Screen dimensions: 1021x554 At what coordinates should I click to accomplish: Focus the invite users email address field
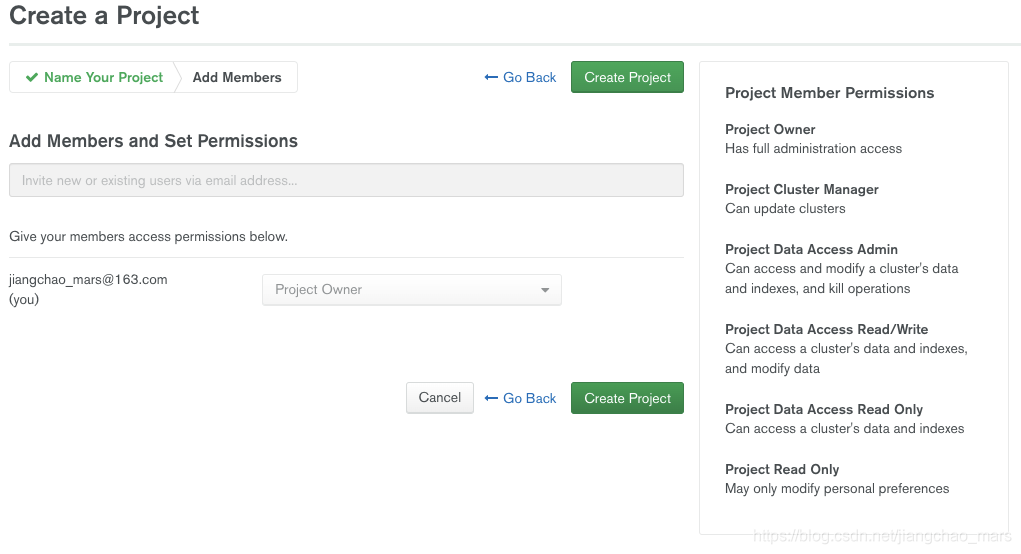pyautogui.click(x=346, y=181)
